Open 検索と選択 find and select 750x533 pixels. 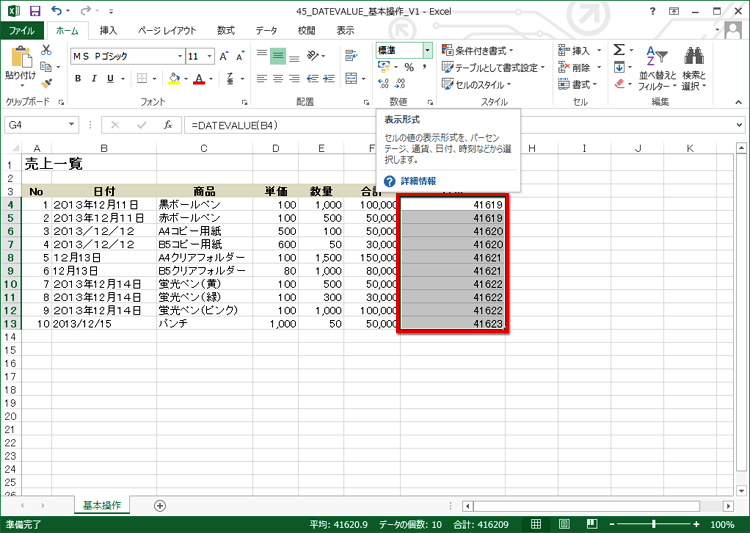coord(694,68)
